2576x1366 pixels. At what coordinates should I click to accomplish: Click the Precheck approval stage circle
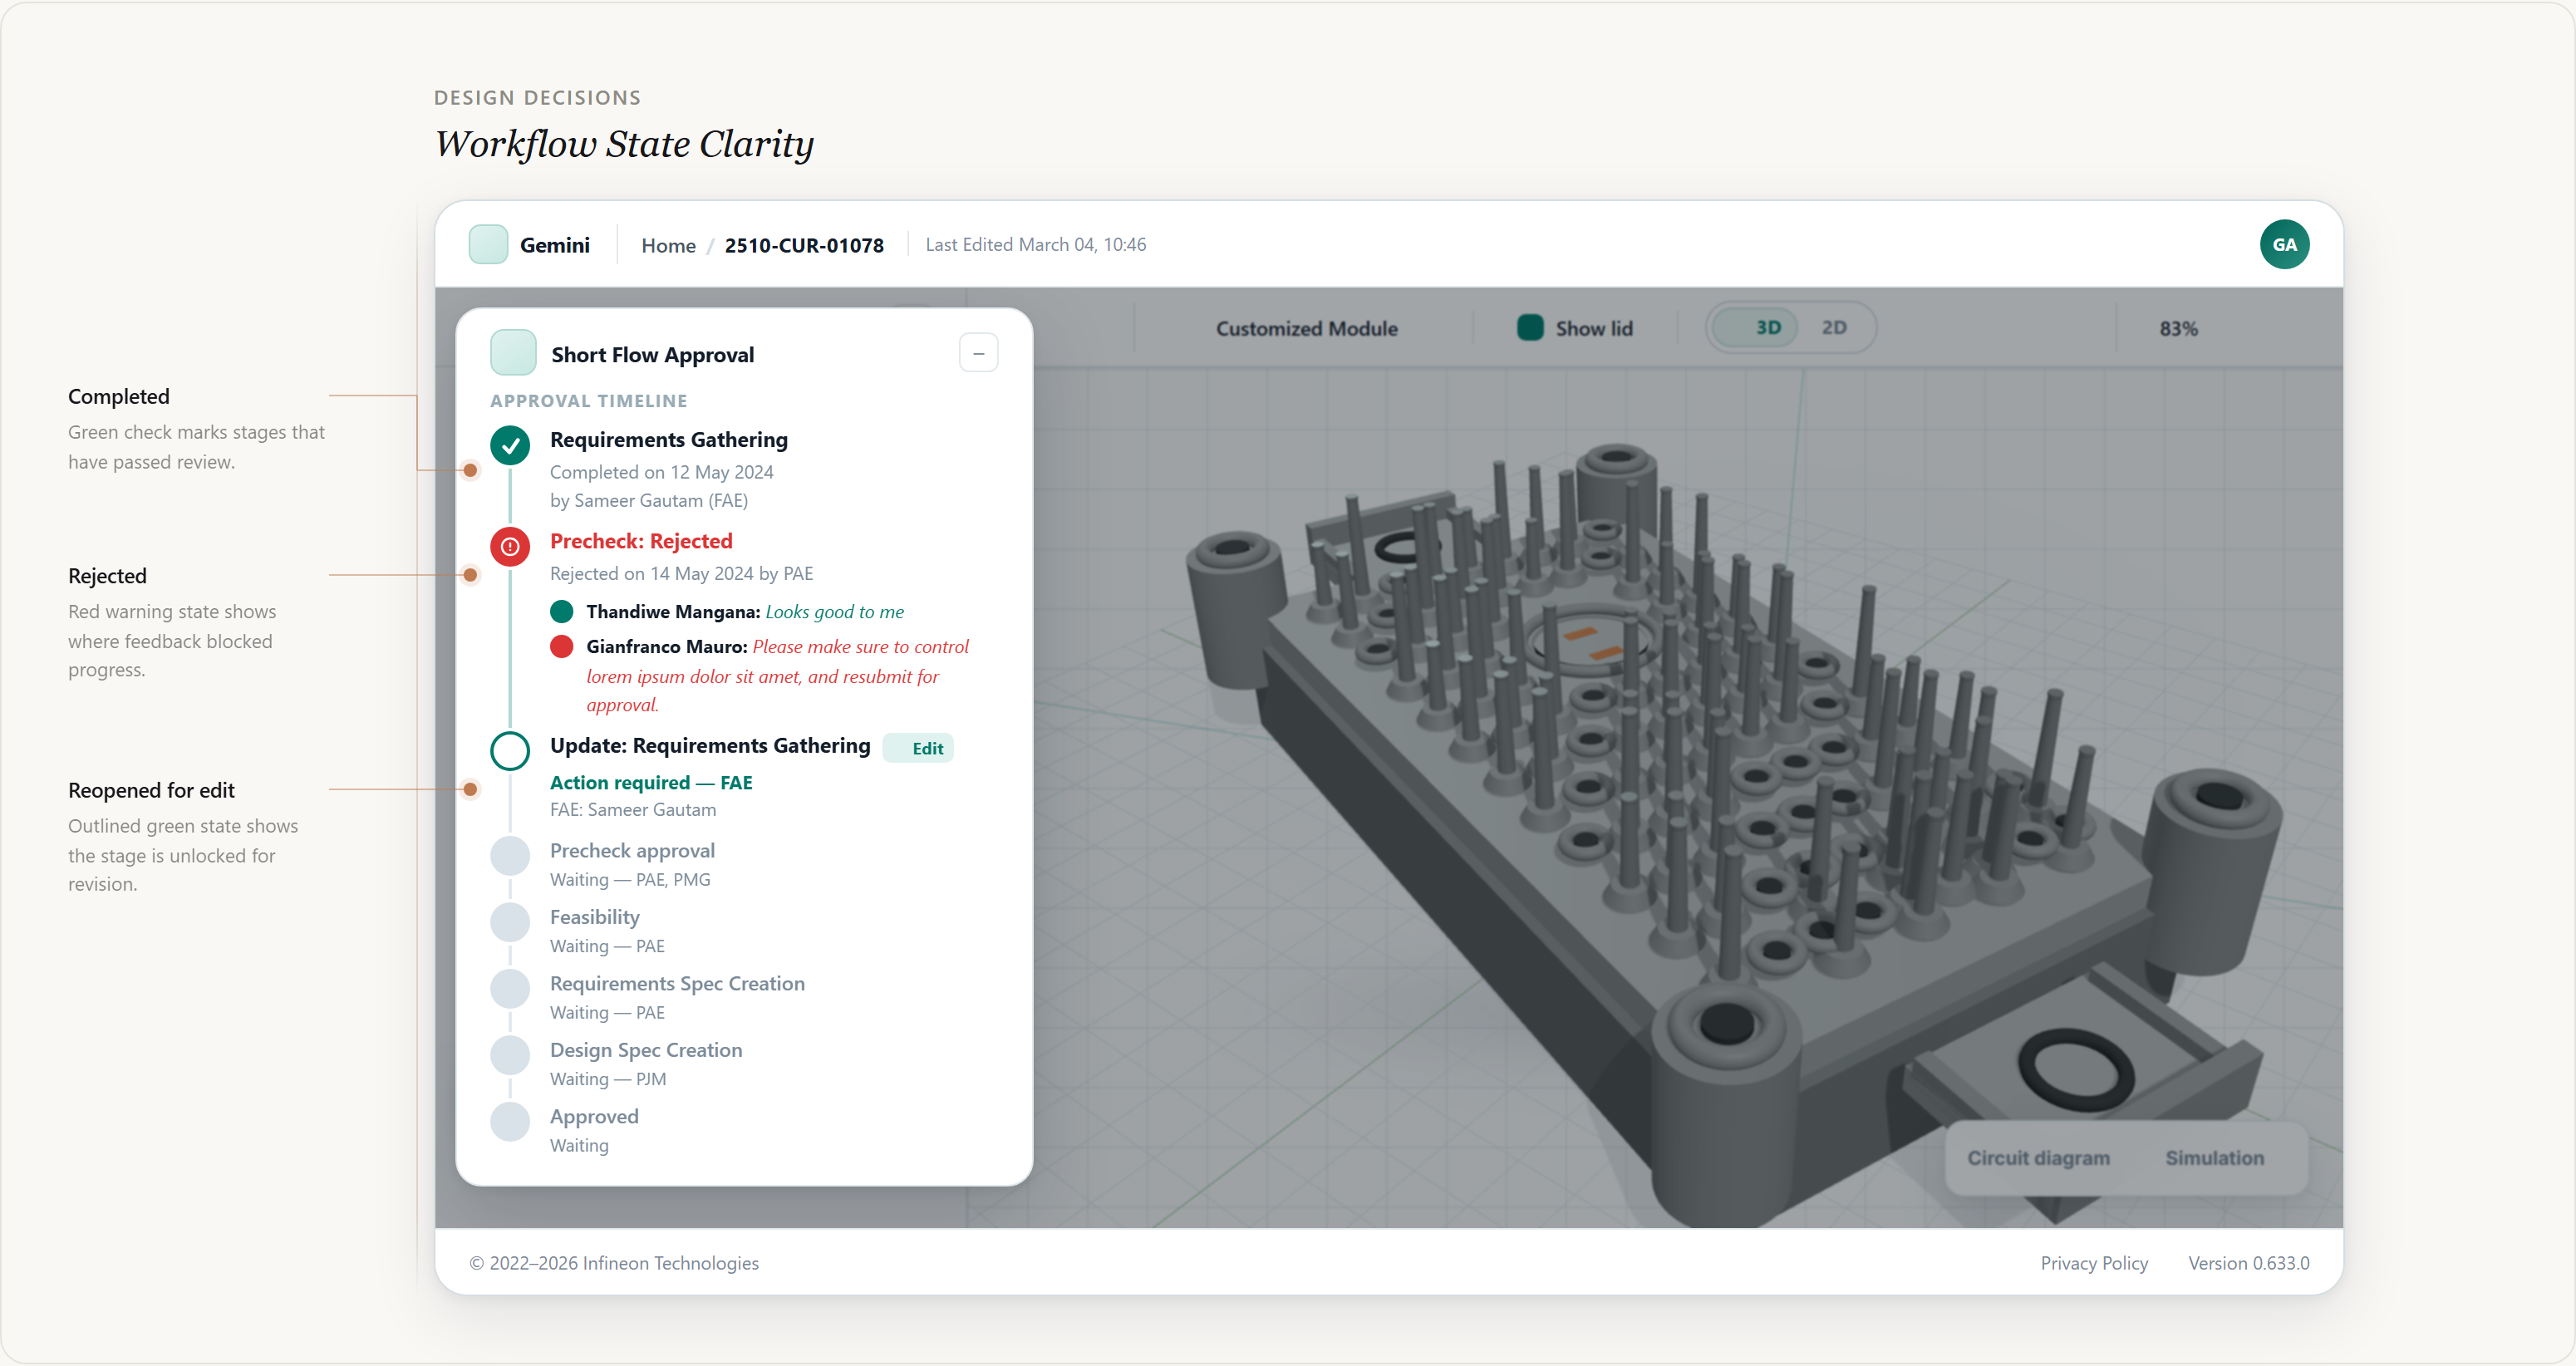pos(510,856)
